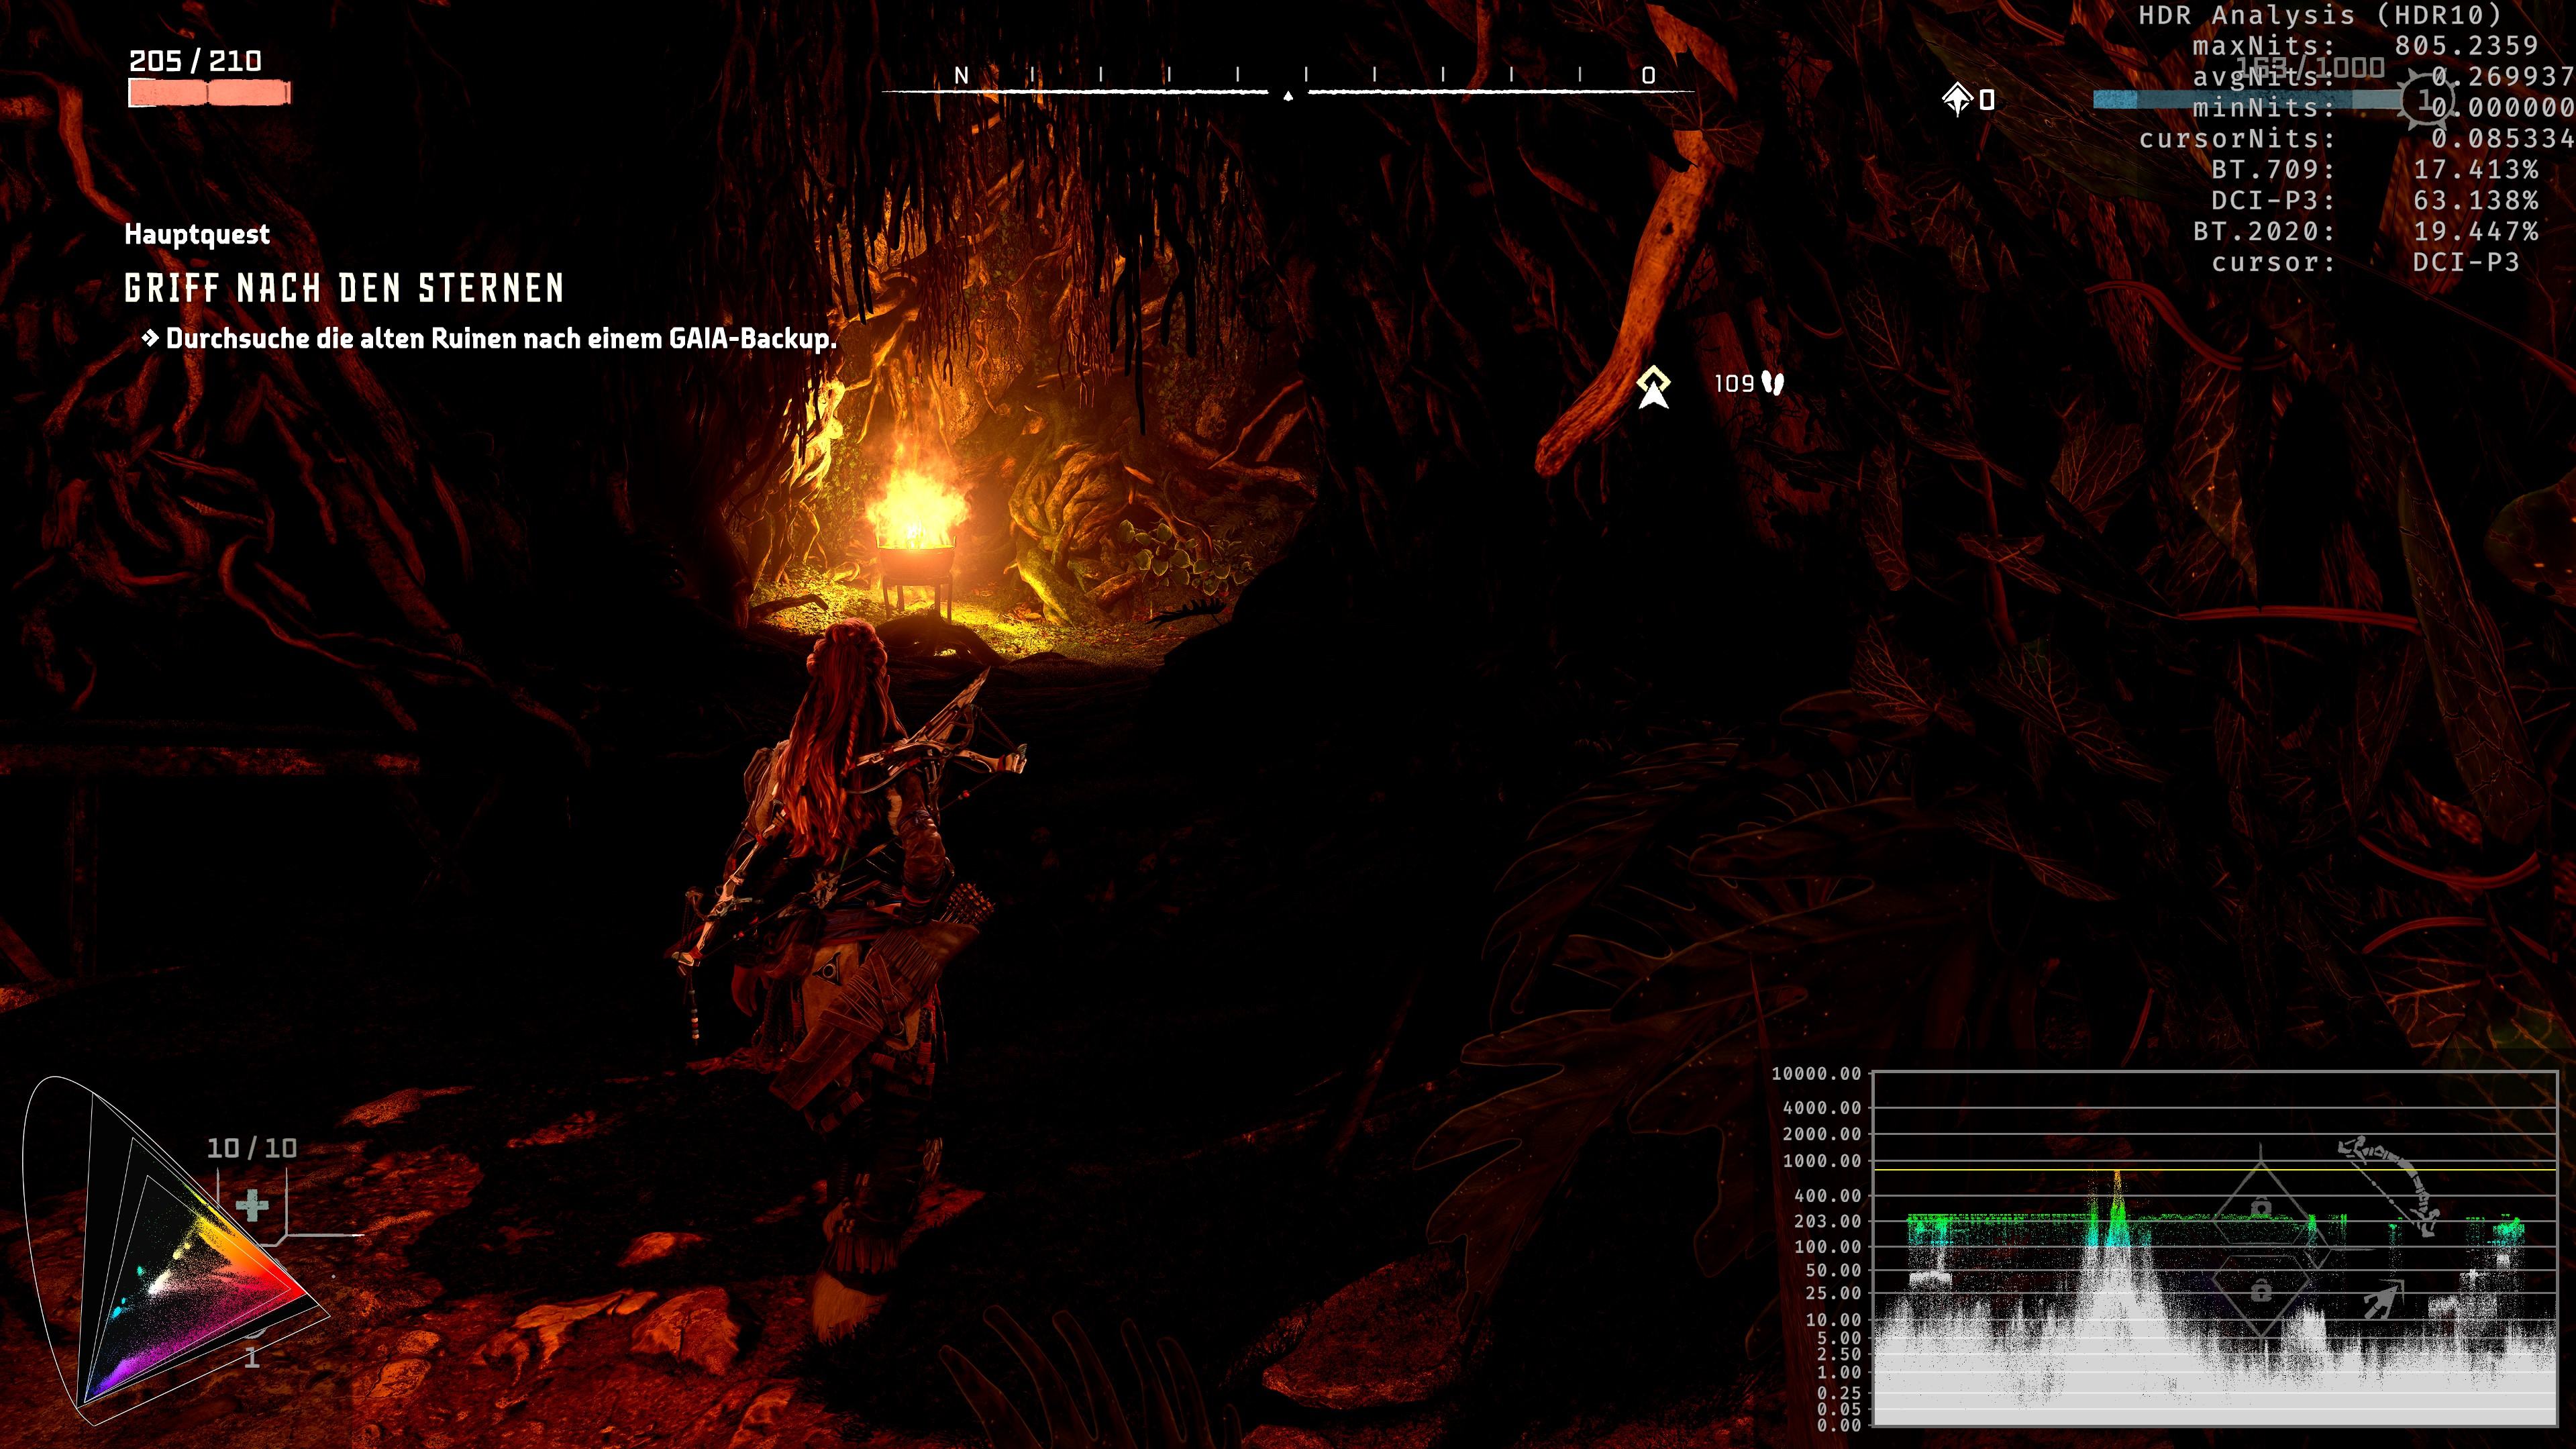The width and height of the screenshot is (2576, 1449).
Task: Click the compass North marker N
Action: click(x=961, y=75)
